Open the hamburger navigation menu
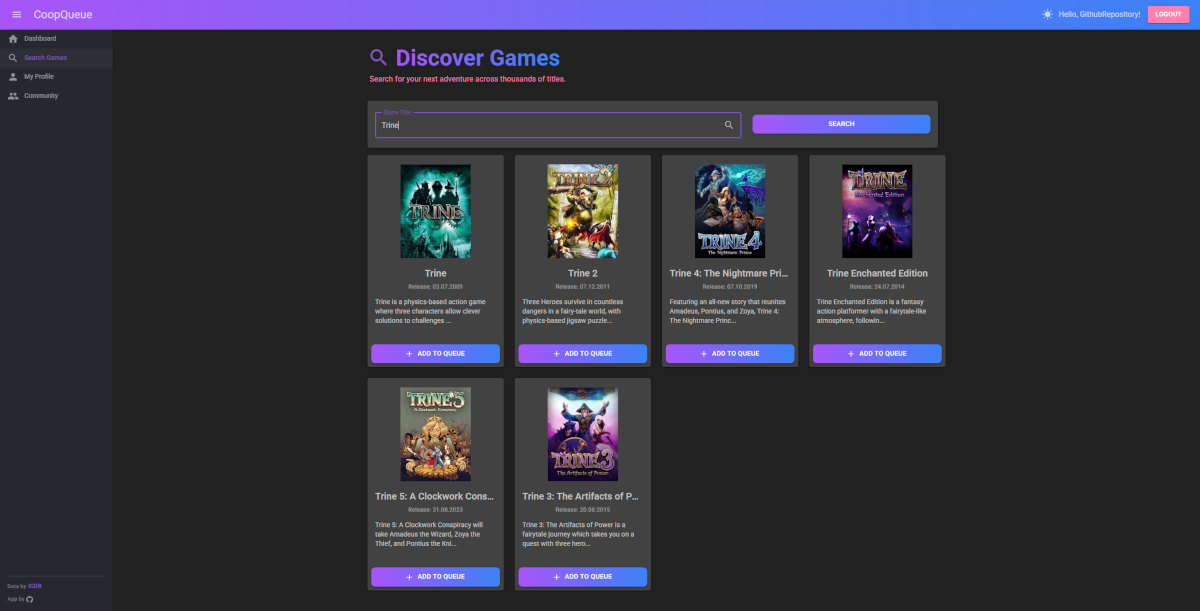Image resolution: width=1200 pixels, height=611 pixels. coord(16,14)
